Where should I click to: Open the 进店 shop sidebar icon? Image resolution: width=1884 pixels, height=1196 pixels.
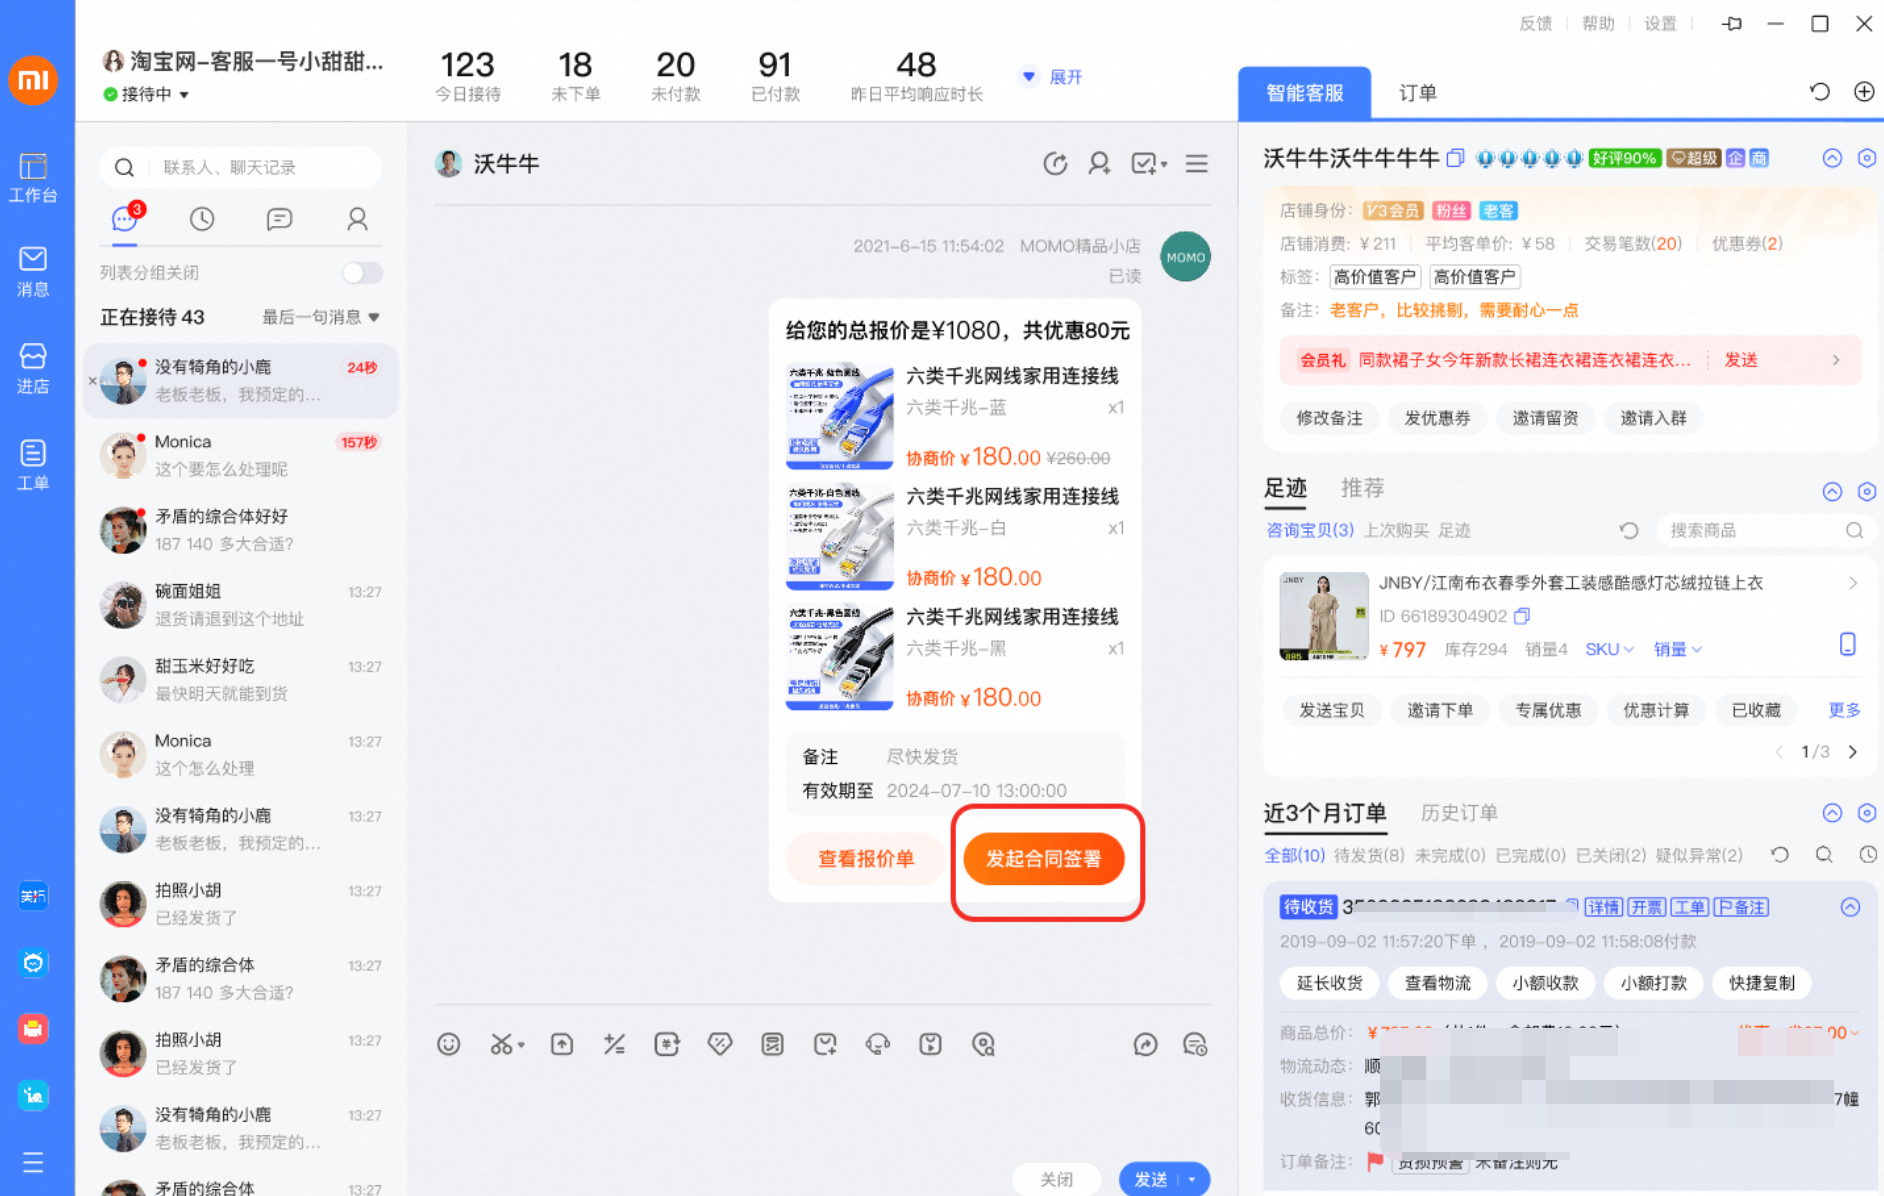tap(33, 368)
